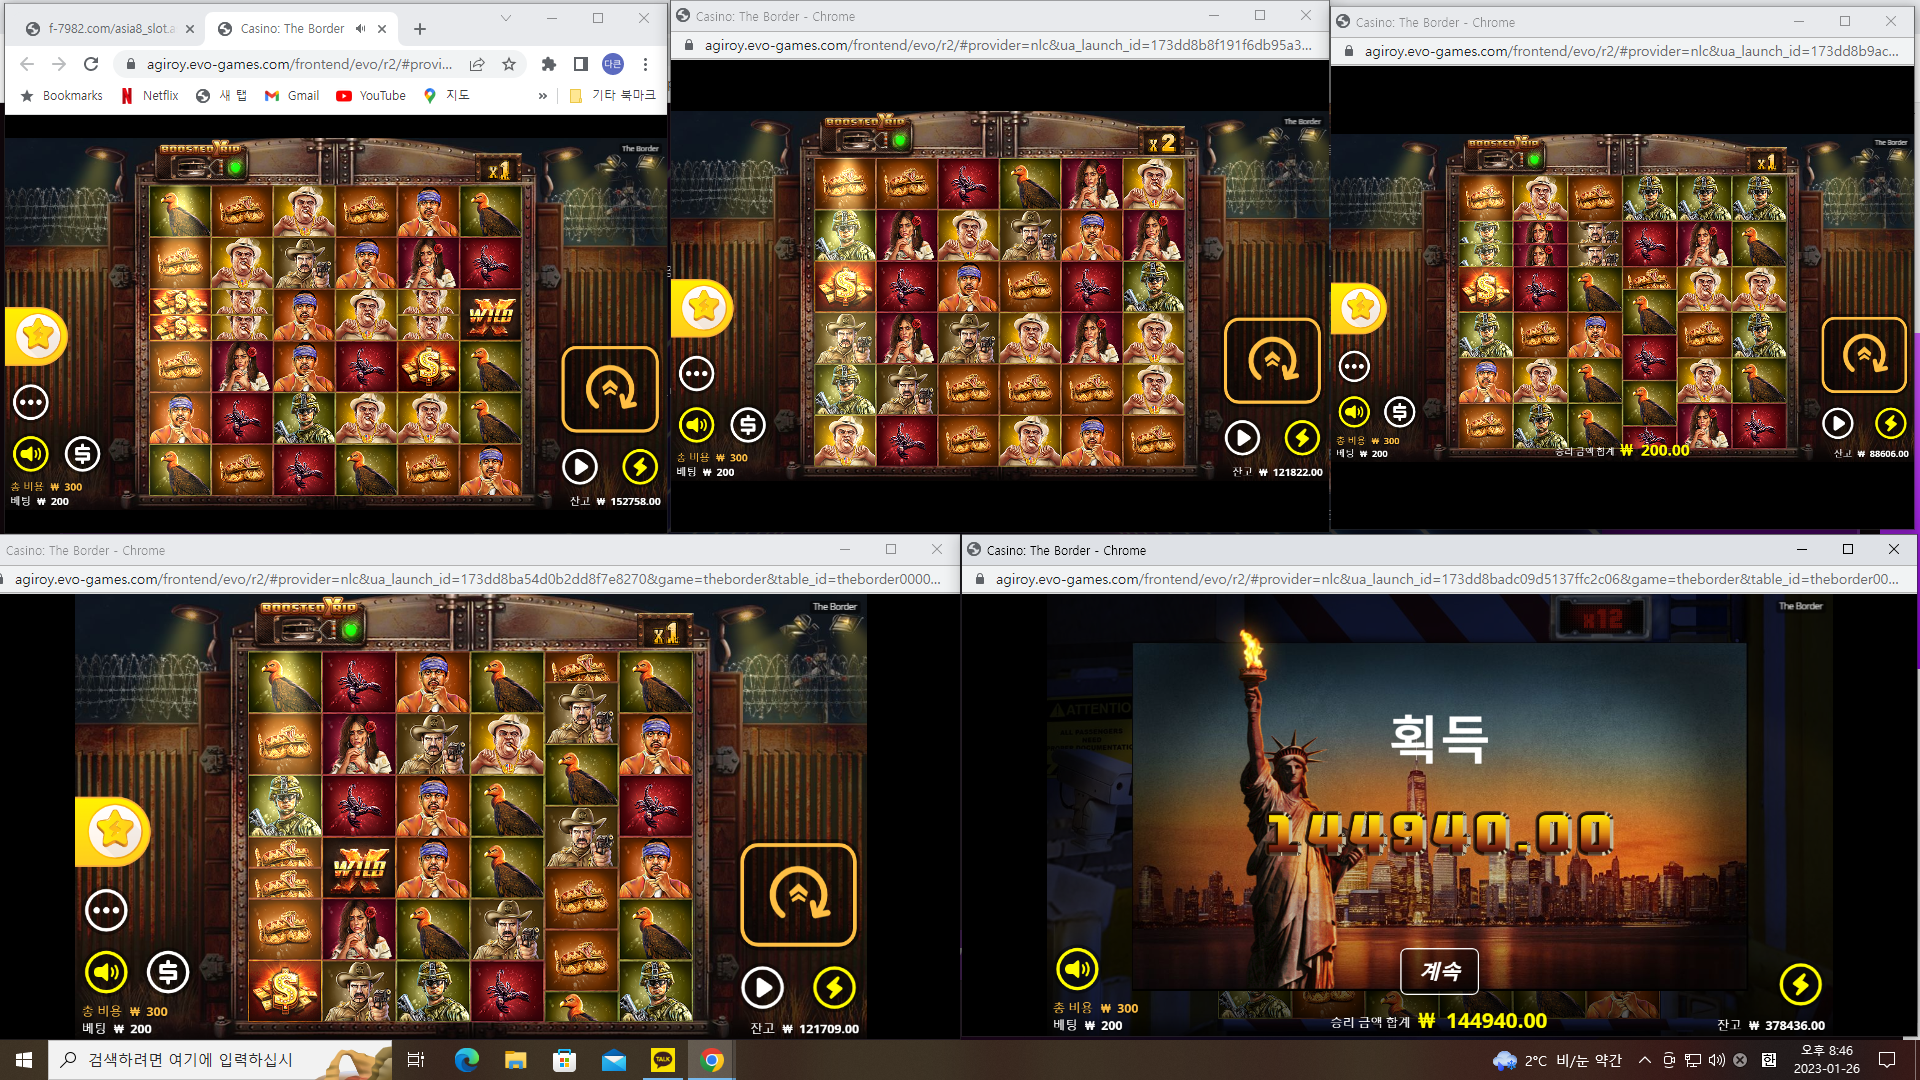1920x1080 pixels.
Task: Open the three-dot game menu in 152758.00 game
Action: tap(31, 402)
